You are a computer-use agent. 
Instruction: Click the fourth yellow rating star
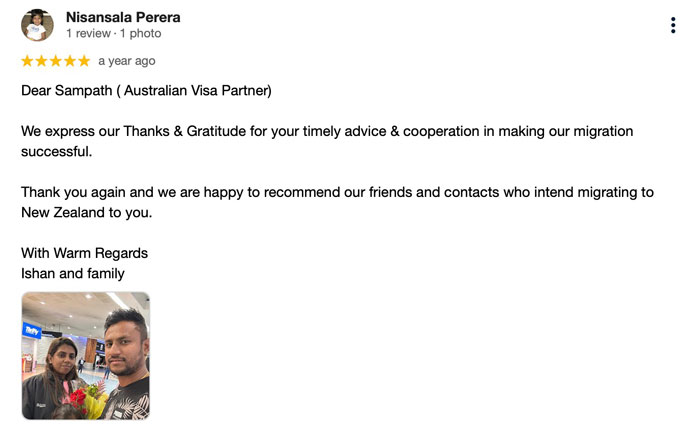click(x=70, y=61)
